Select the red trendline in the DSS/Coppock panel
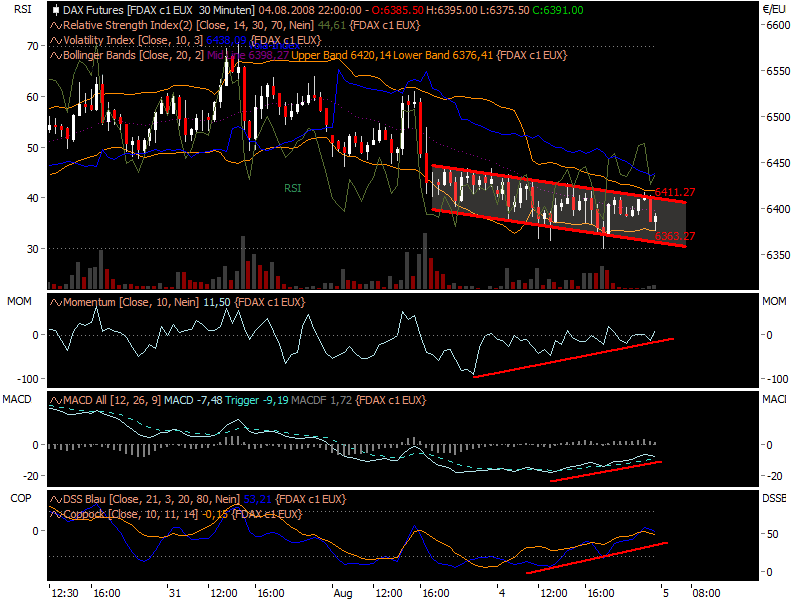Image resolution: width=800 pixels, height=600 pixels. pyautogui.click(x=597, y=558)
